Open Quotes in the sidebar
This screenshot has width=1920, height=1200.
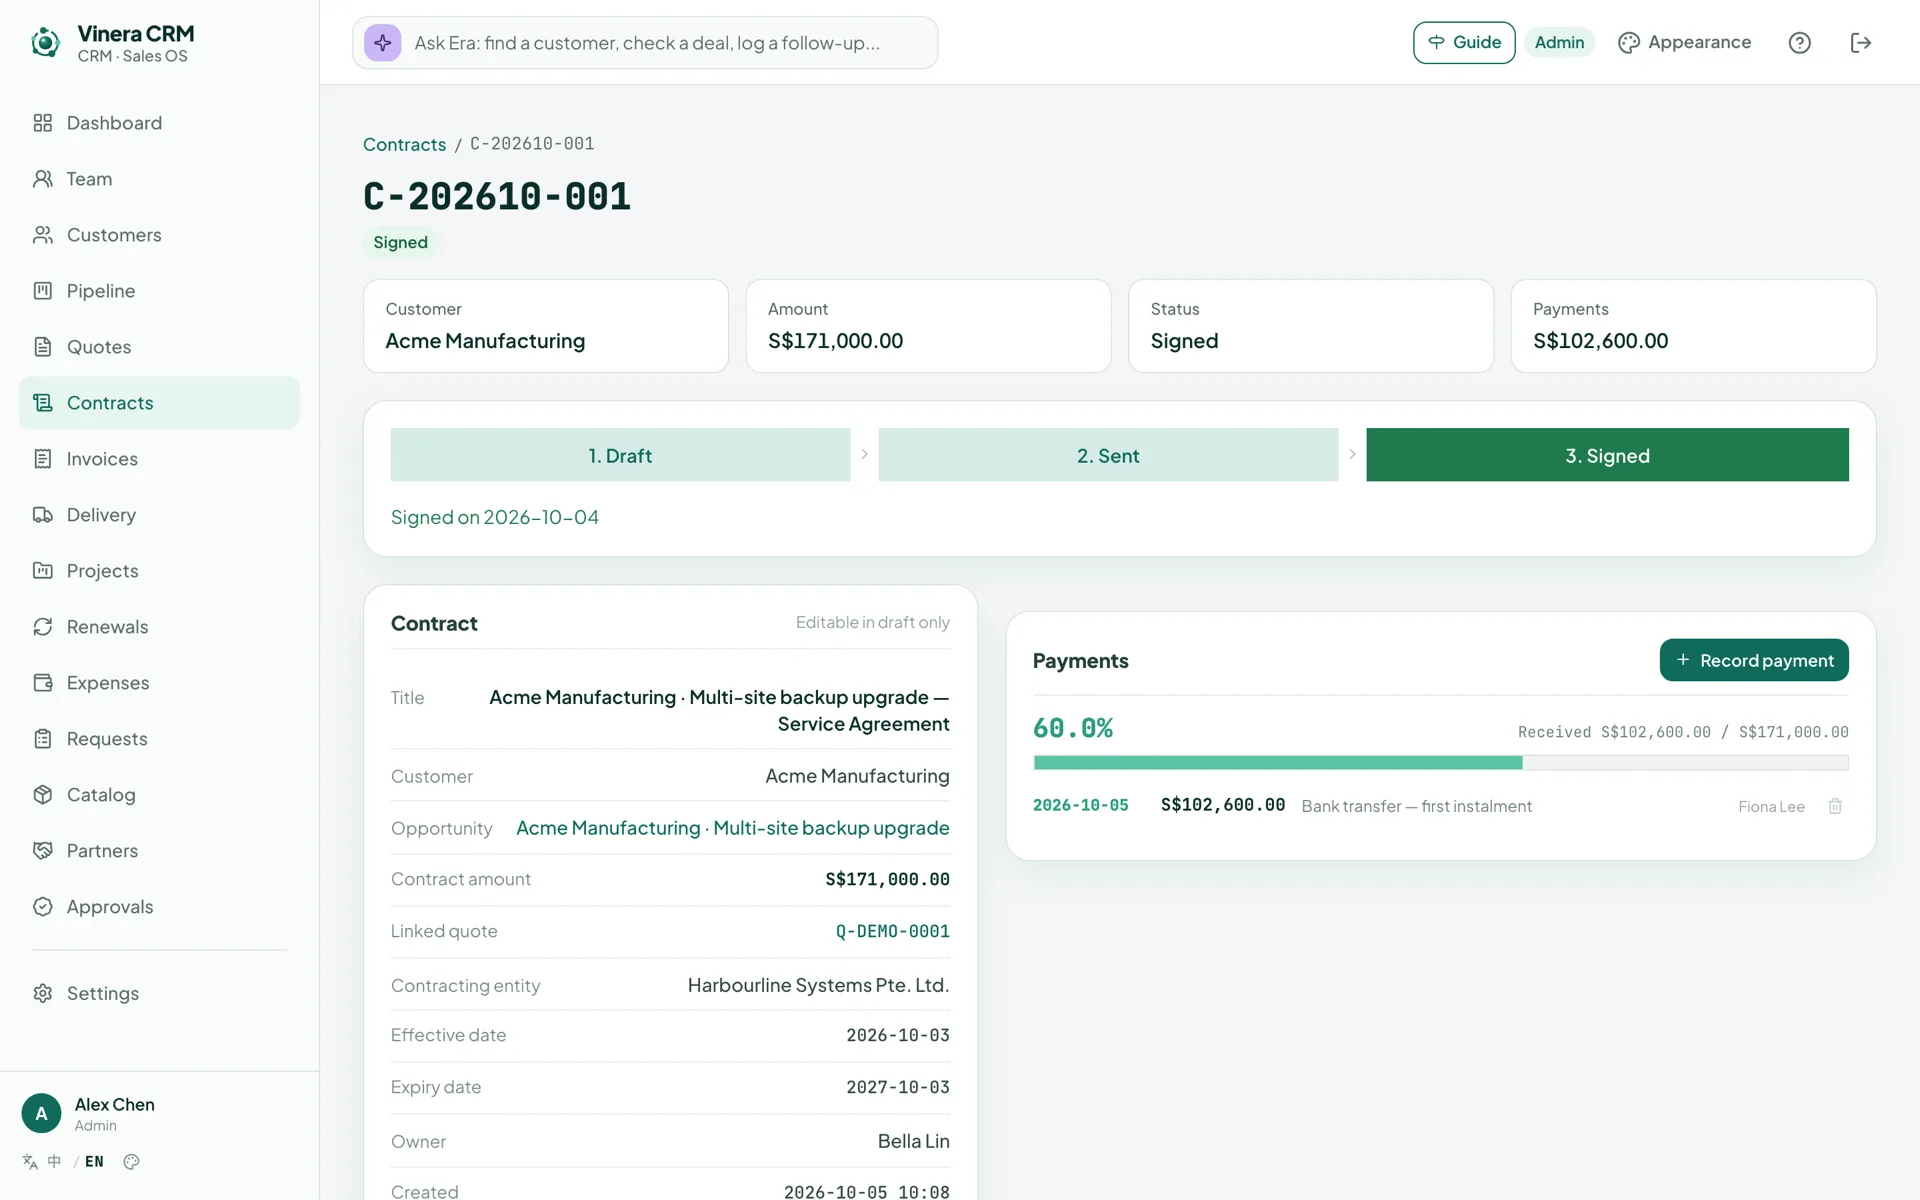pyautogui.click(x=159, y=347)
